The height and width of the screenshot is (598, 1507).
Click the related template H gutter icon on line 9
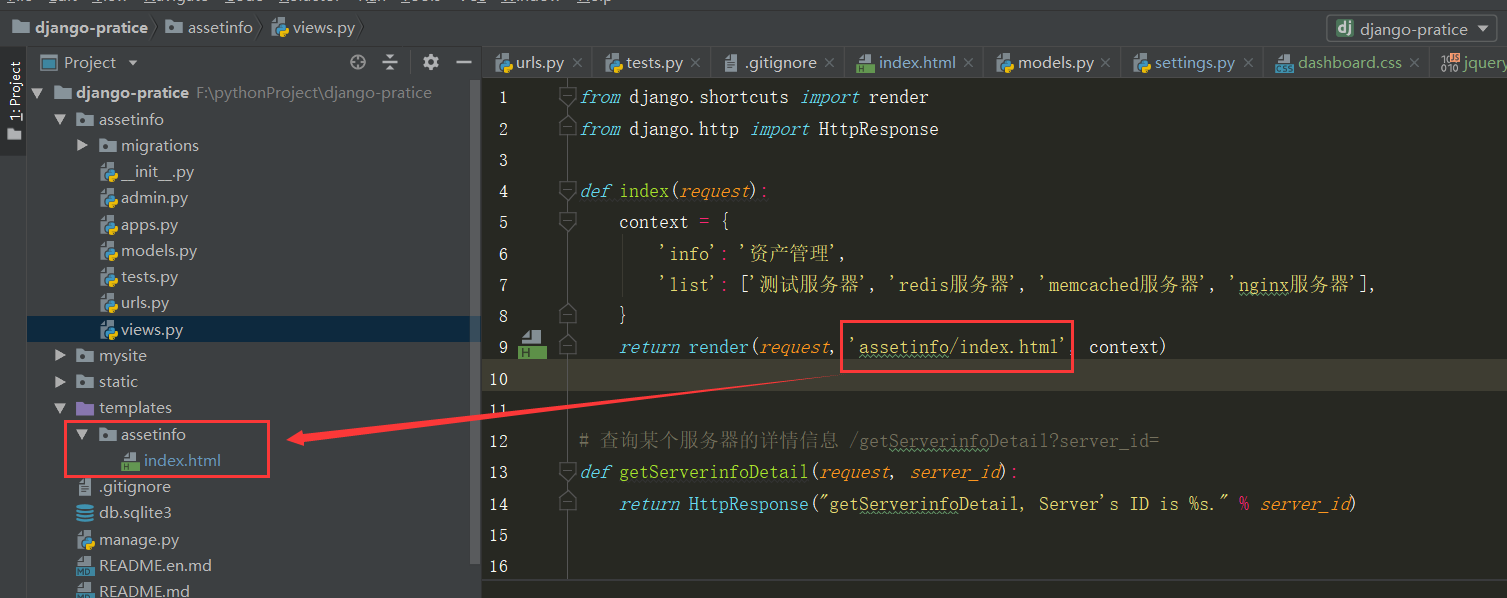click(x=531, y=345)
